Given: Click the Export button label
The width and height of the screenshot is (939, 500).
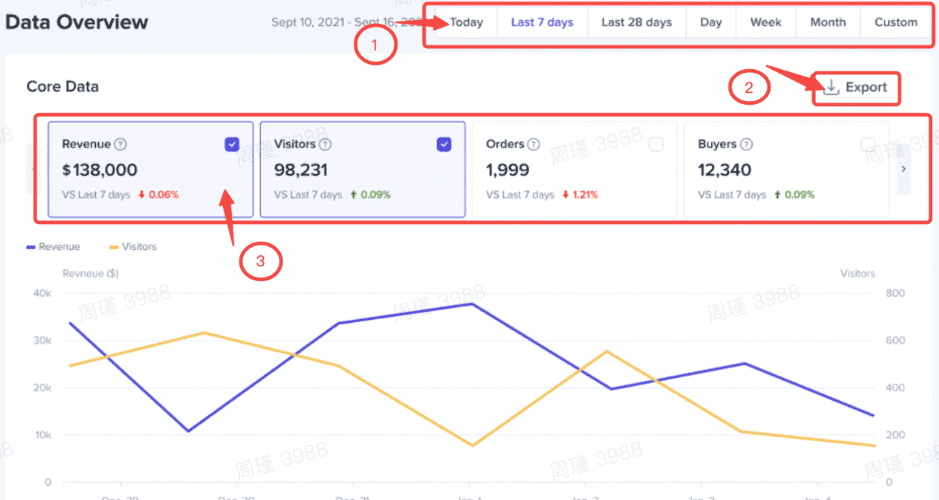Looking at the screenshot, I should pos(866,87).
